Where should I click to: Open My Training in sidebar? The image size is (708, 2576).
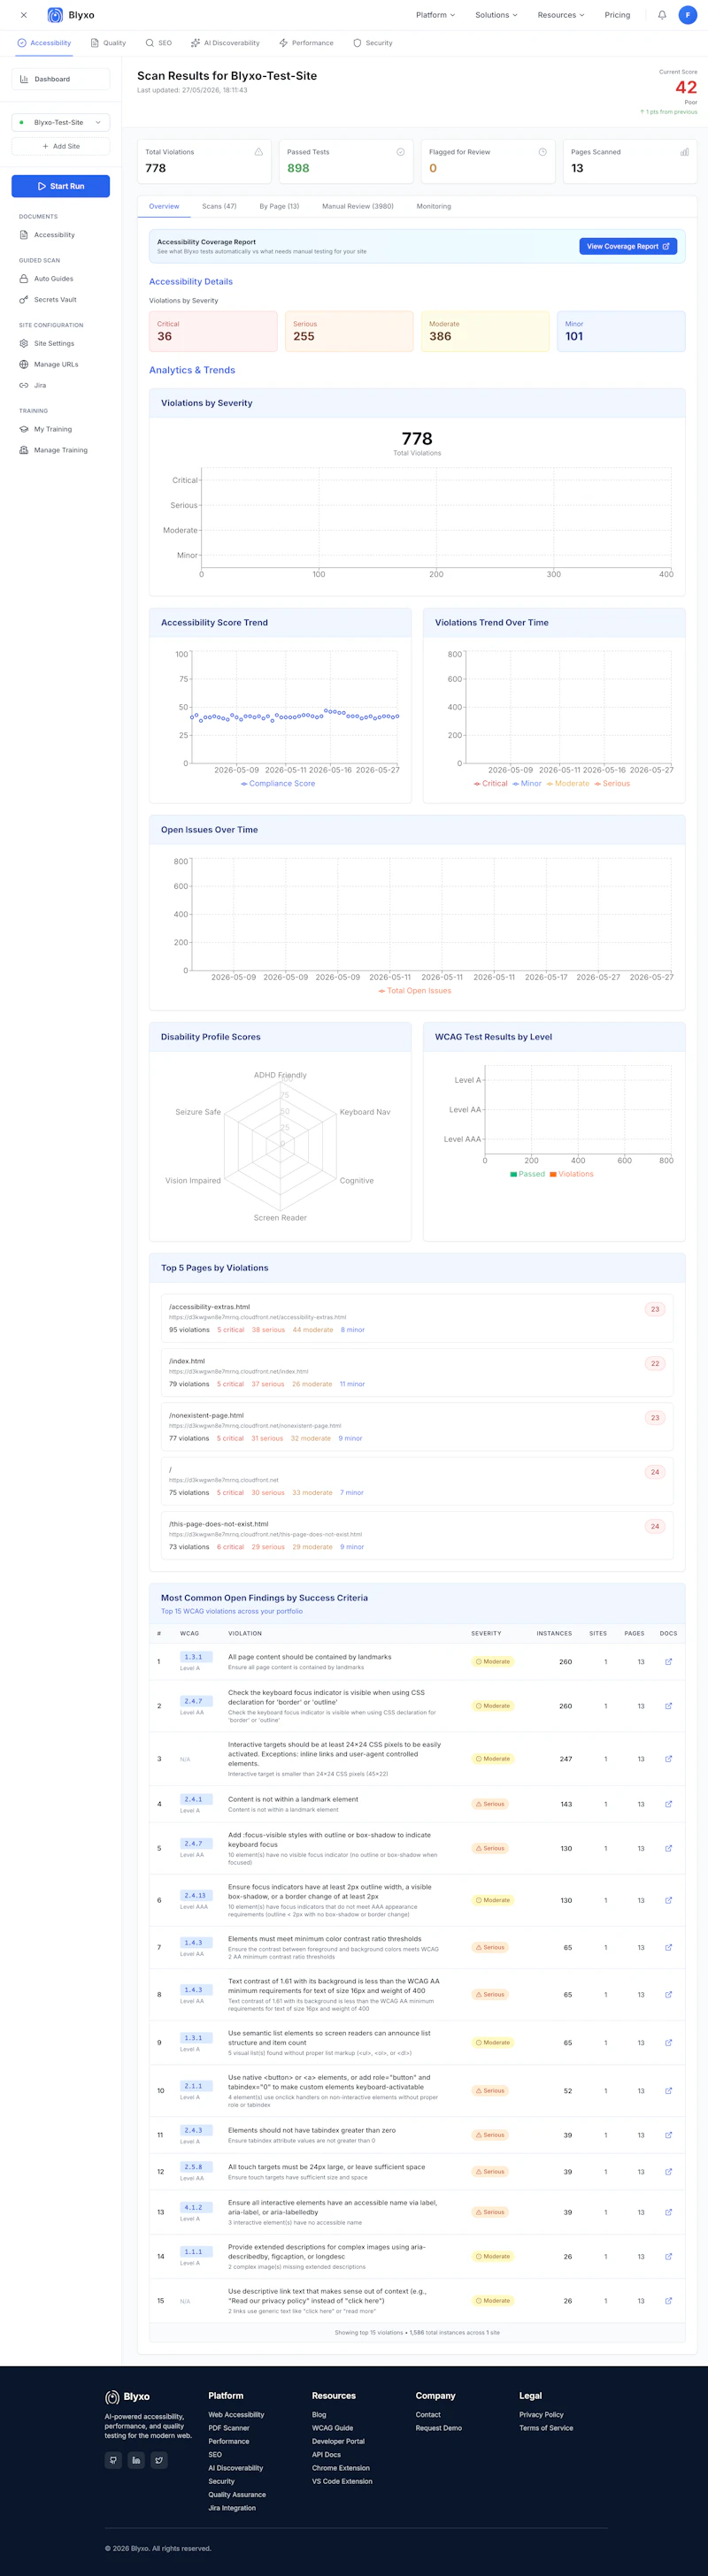(x=61, y=429)
